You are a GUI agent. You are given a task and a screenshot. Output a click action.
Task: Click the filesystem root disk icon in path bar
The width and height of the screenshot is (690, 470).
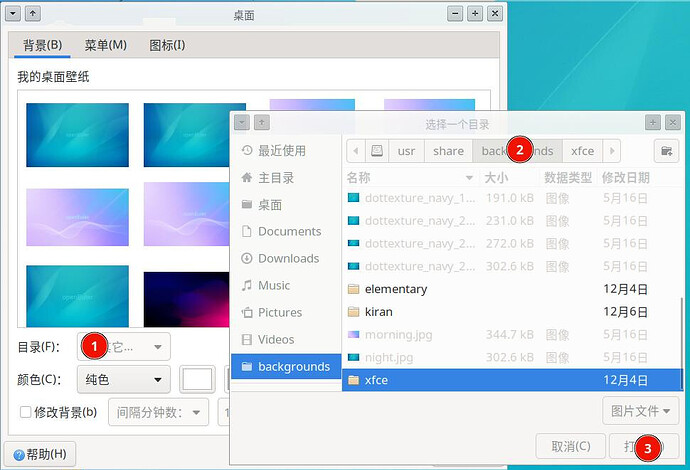coord(376,151)
